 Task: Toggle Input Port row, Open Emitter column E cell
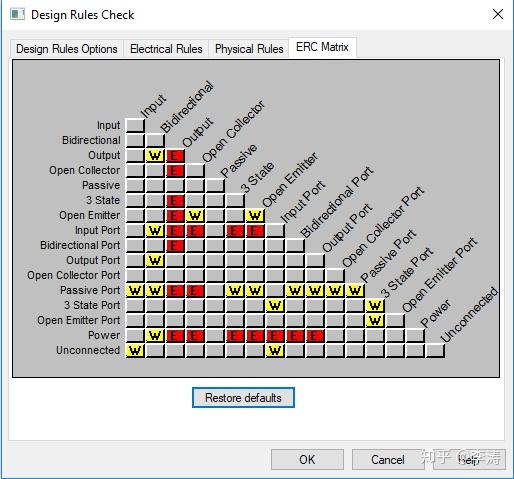(255, 231)
